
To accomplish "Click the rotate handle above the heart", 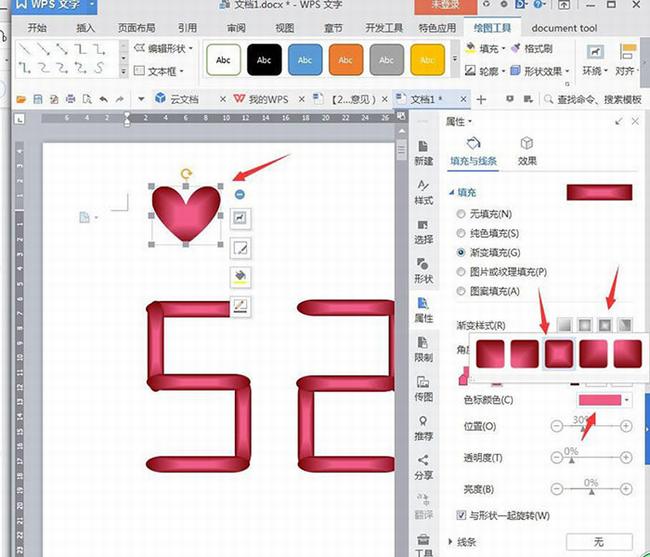I will point(187,173).
